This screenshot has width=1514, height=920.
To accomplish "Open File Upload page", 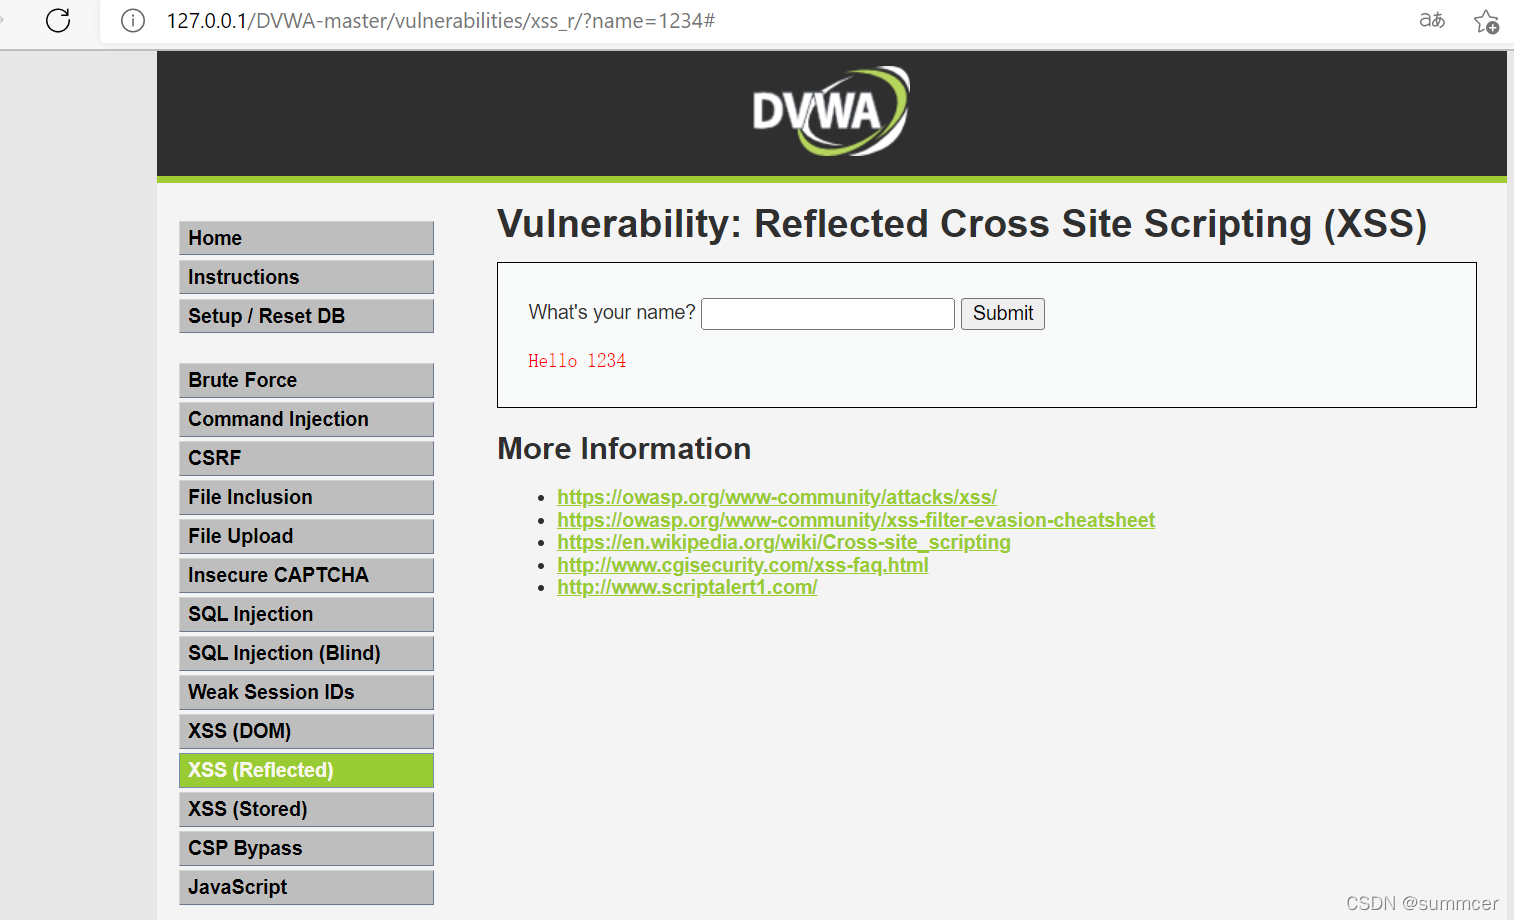I will (x=306, y=536).
